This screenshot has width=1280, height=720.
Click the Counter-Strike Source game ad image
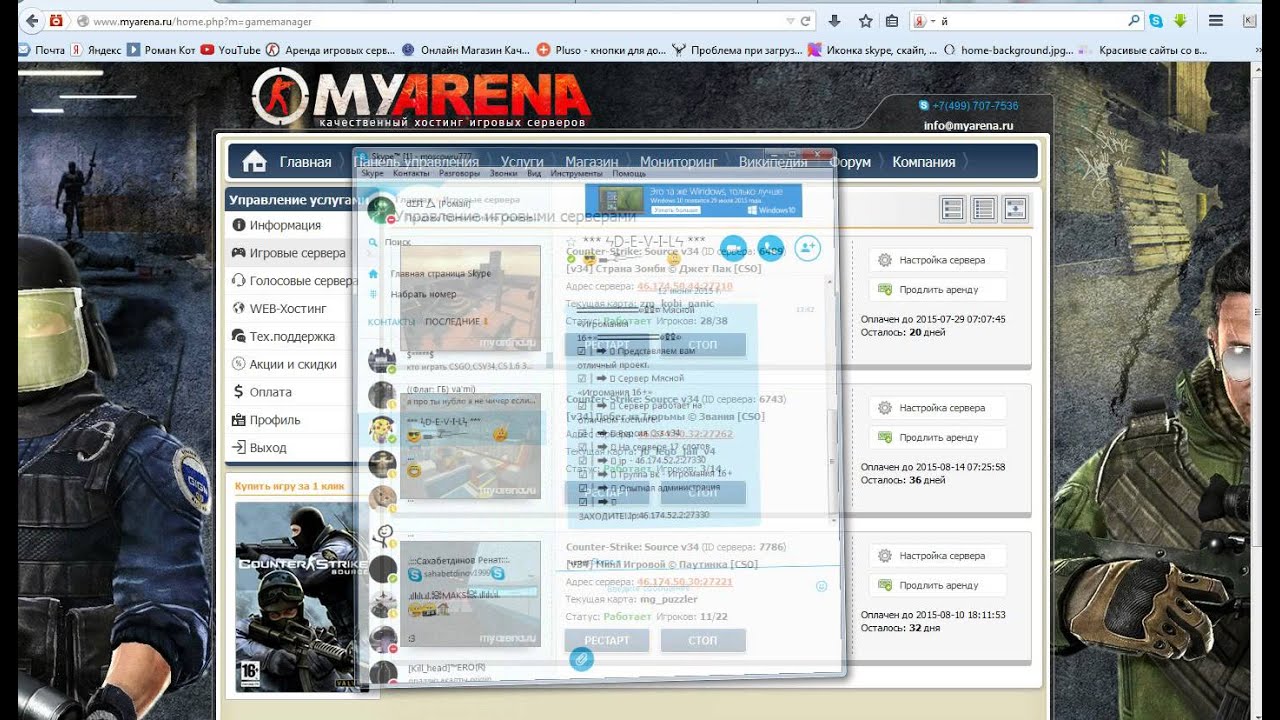[302, 597]
